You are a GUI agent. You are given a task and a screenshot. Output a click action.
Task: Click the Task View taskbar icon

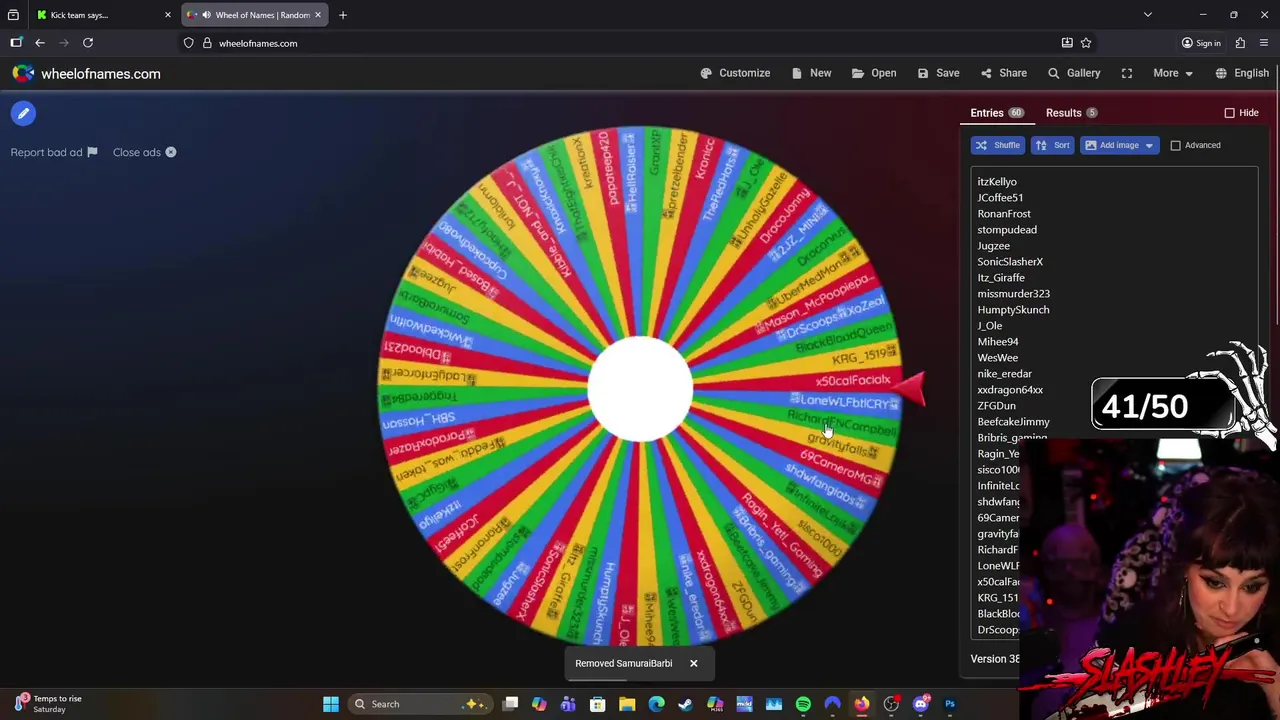click(x=510, y=704)
